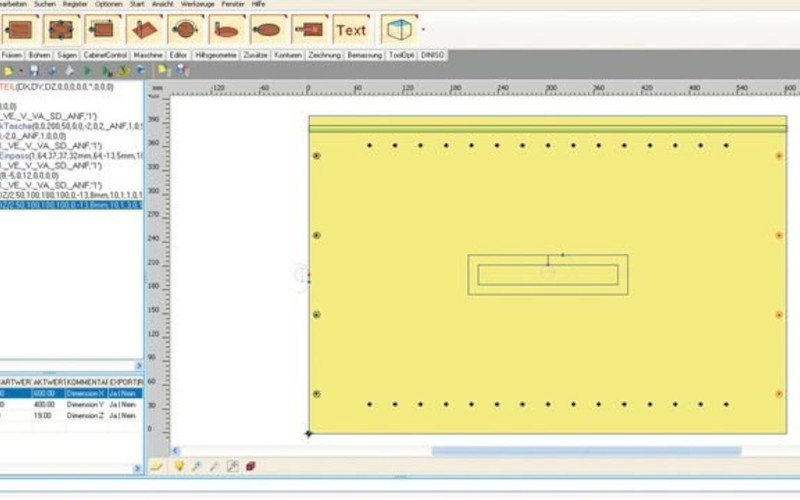Open the Zusätze tab
800x500 pixels.
tap(255, 55)
